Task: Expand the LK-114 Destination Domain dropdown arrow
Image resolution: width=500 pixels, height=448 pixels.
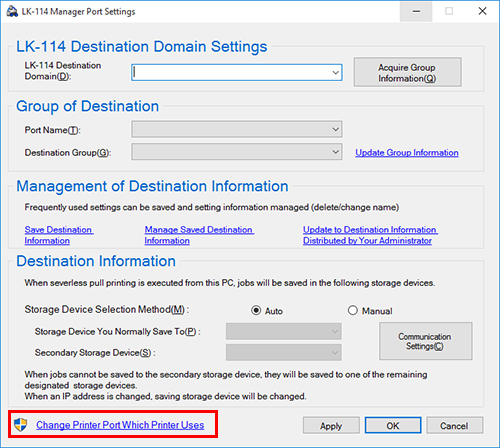Action: pyautogui.click(x=335, y=72)
